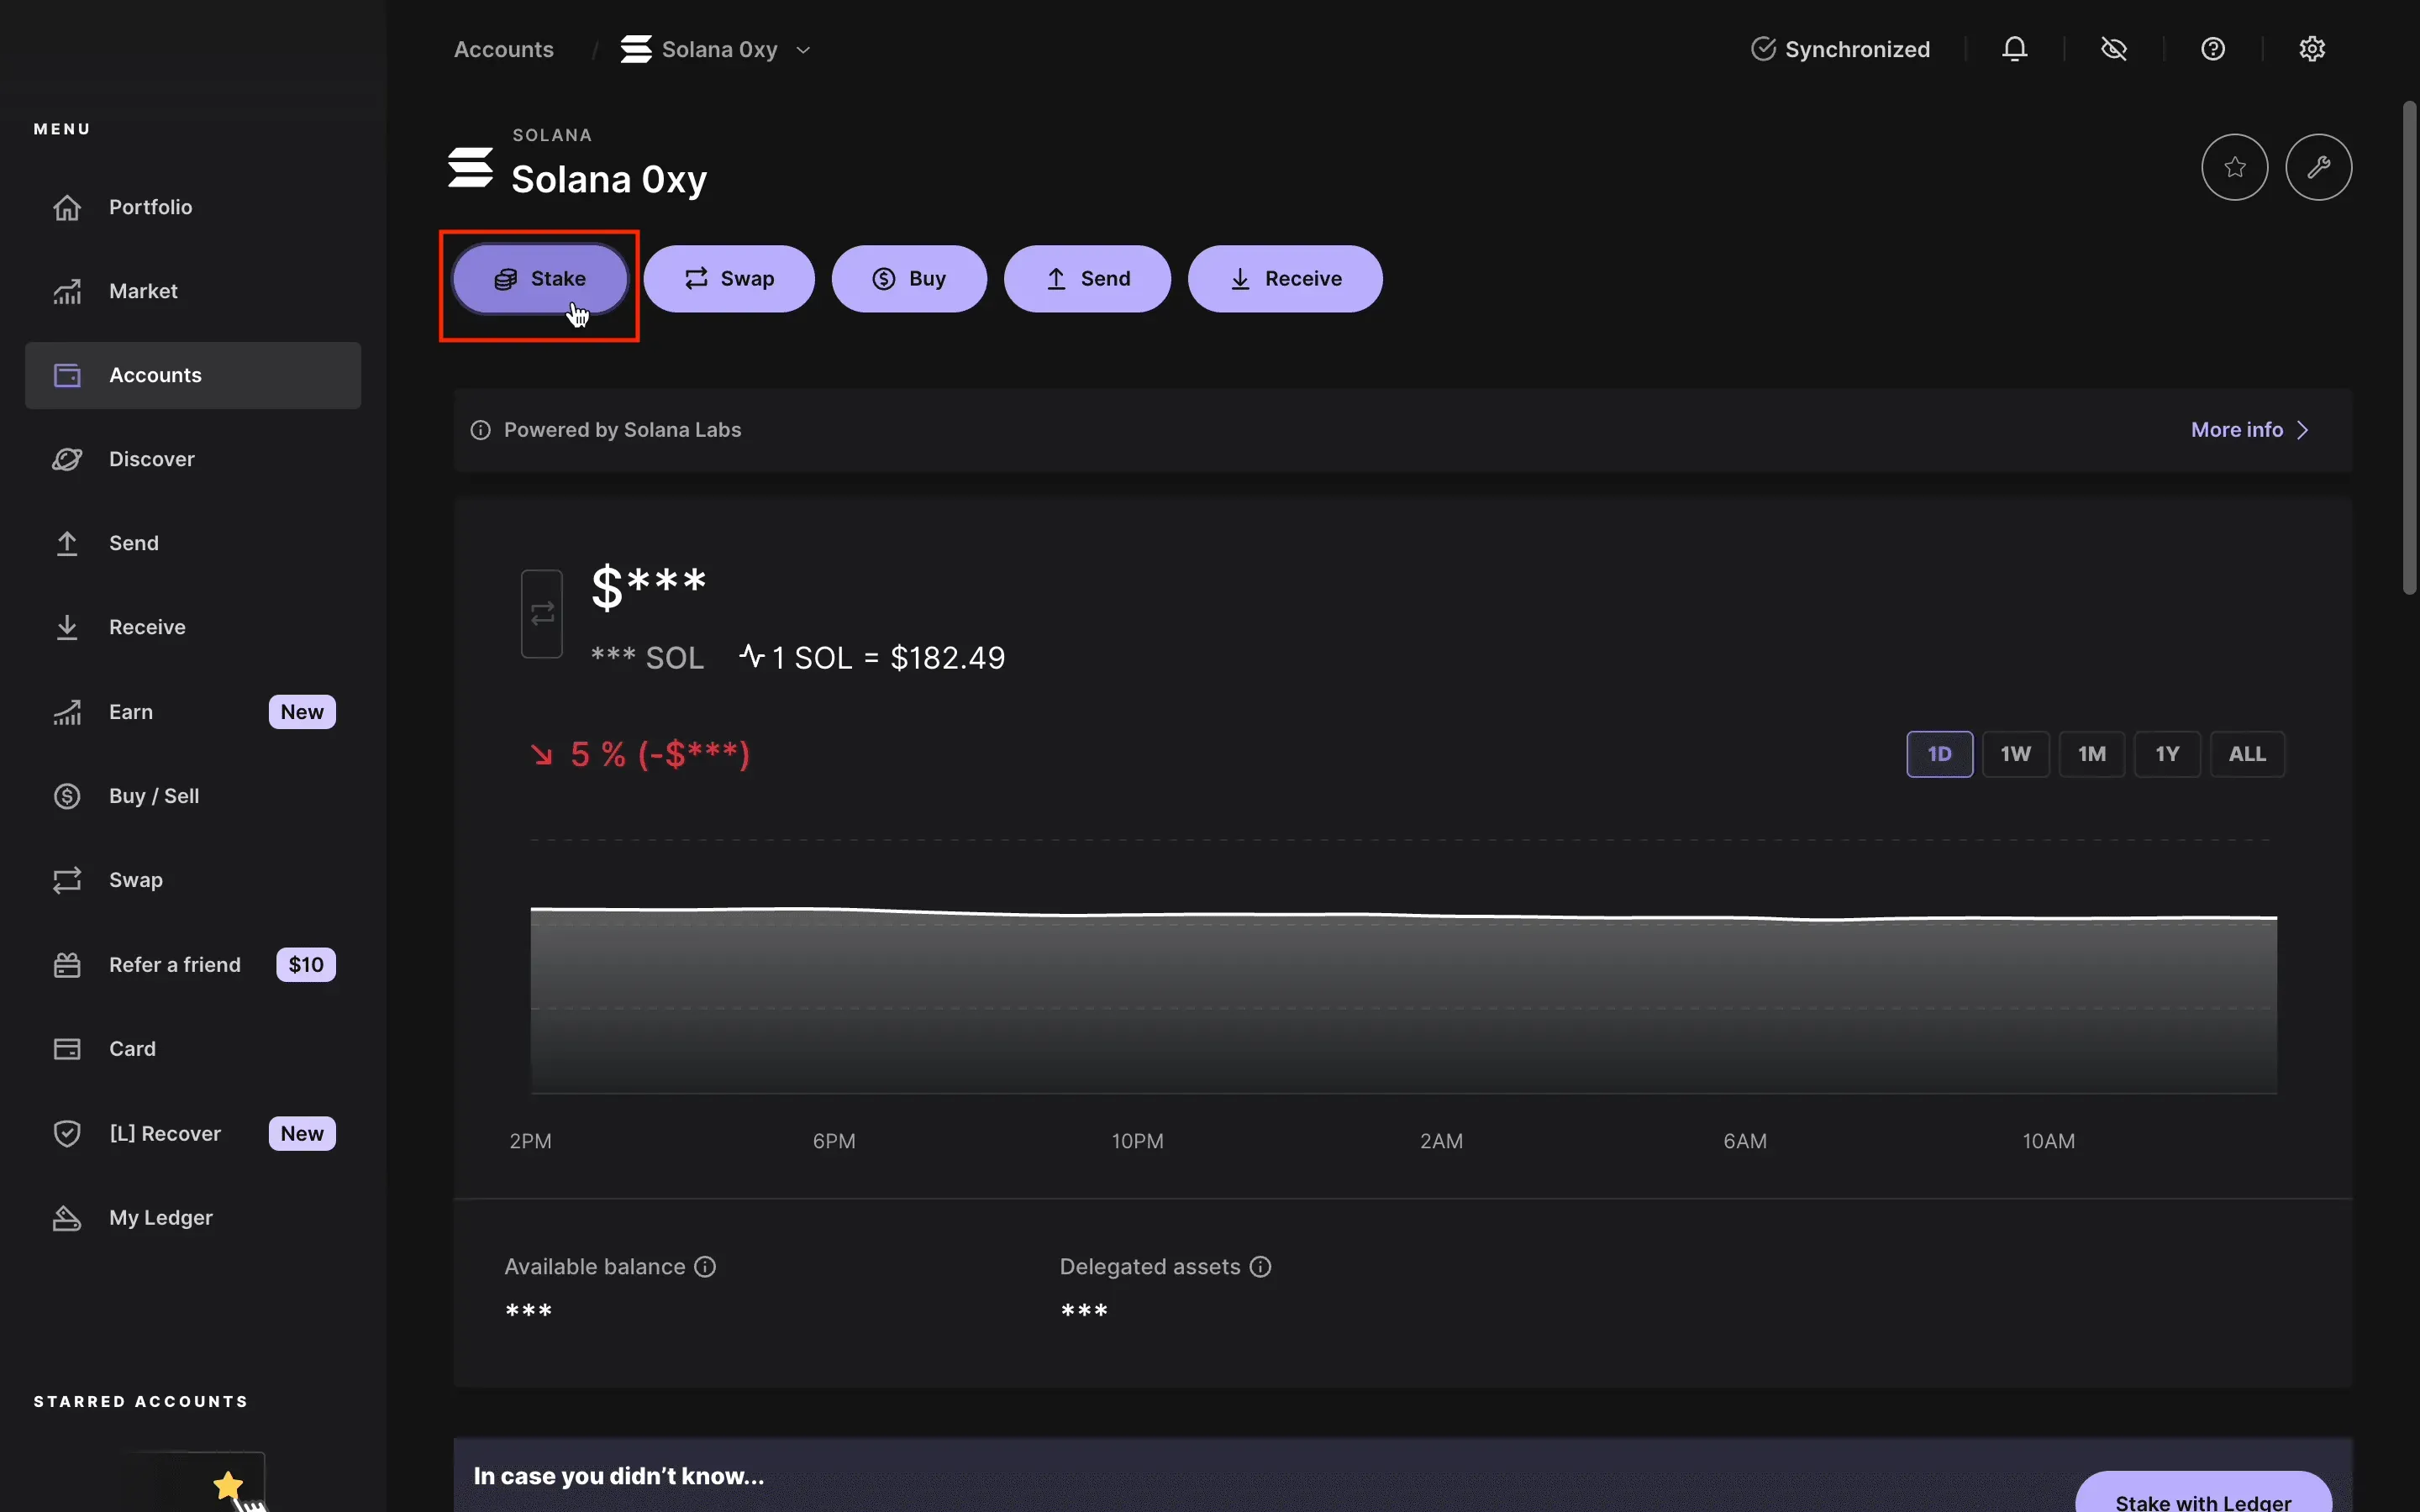Click the Earn chart icon
Screen dimensions: 2420x1512
click(67, 712)
